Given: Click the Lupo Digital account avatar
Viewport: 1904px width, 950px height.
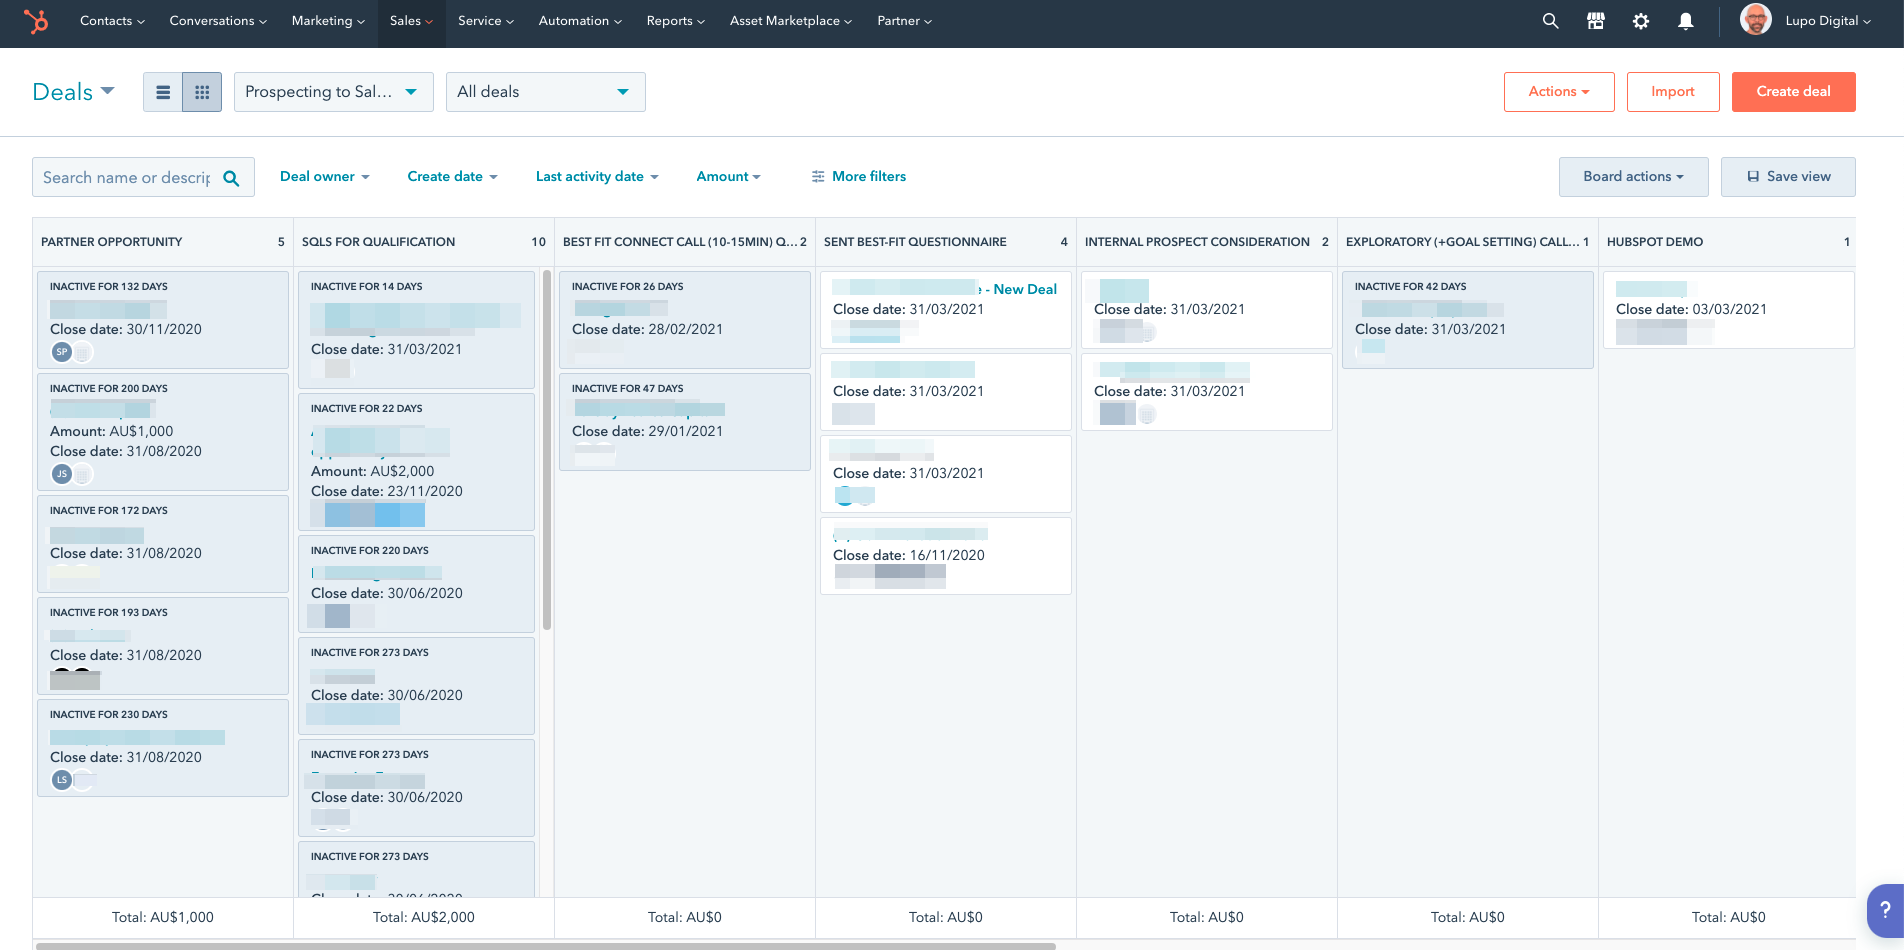Looking at the screenshot, I should pos(1756,19).
